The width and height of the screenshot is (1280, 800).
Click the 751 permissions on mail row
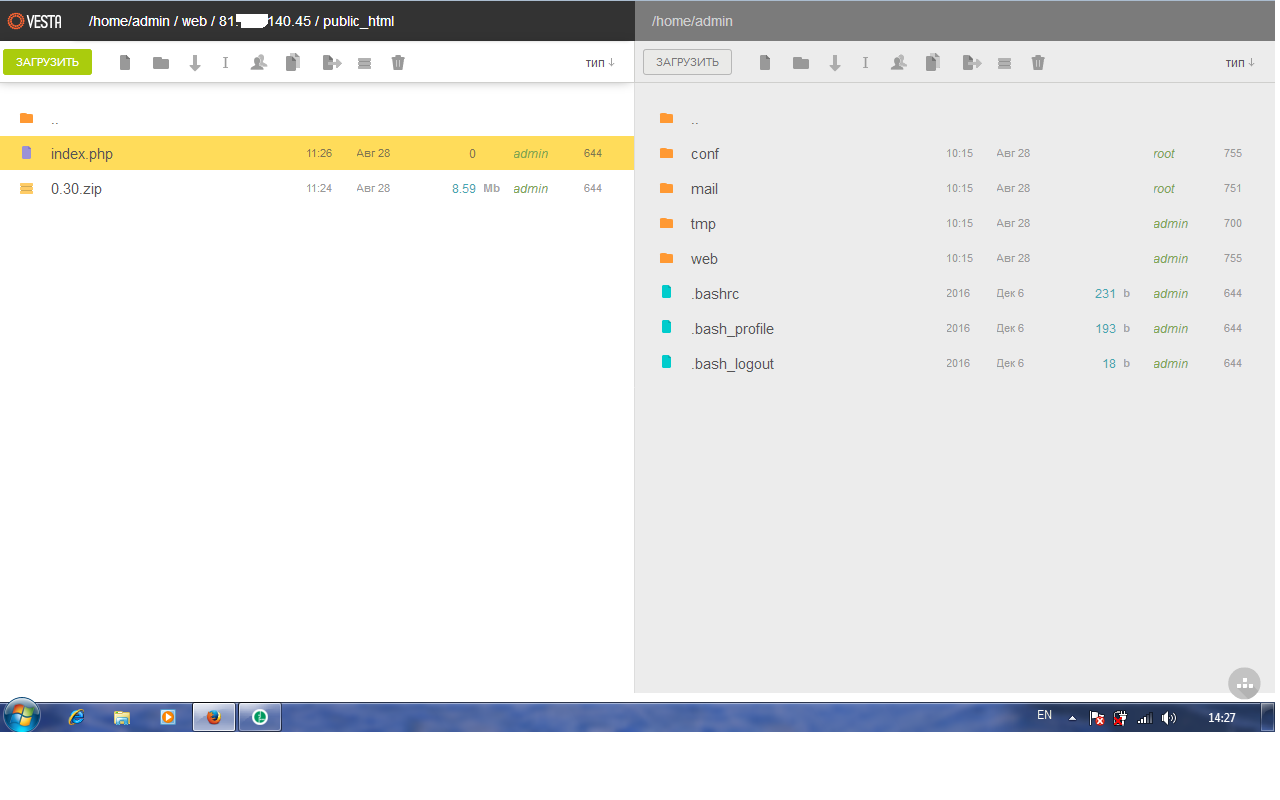tap(1232, 188)
